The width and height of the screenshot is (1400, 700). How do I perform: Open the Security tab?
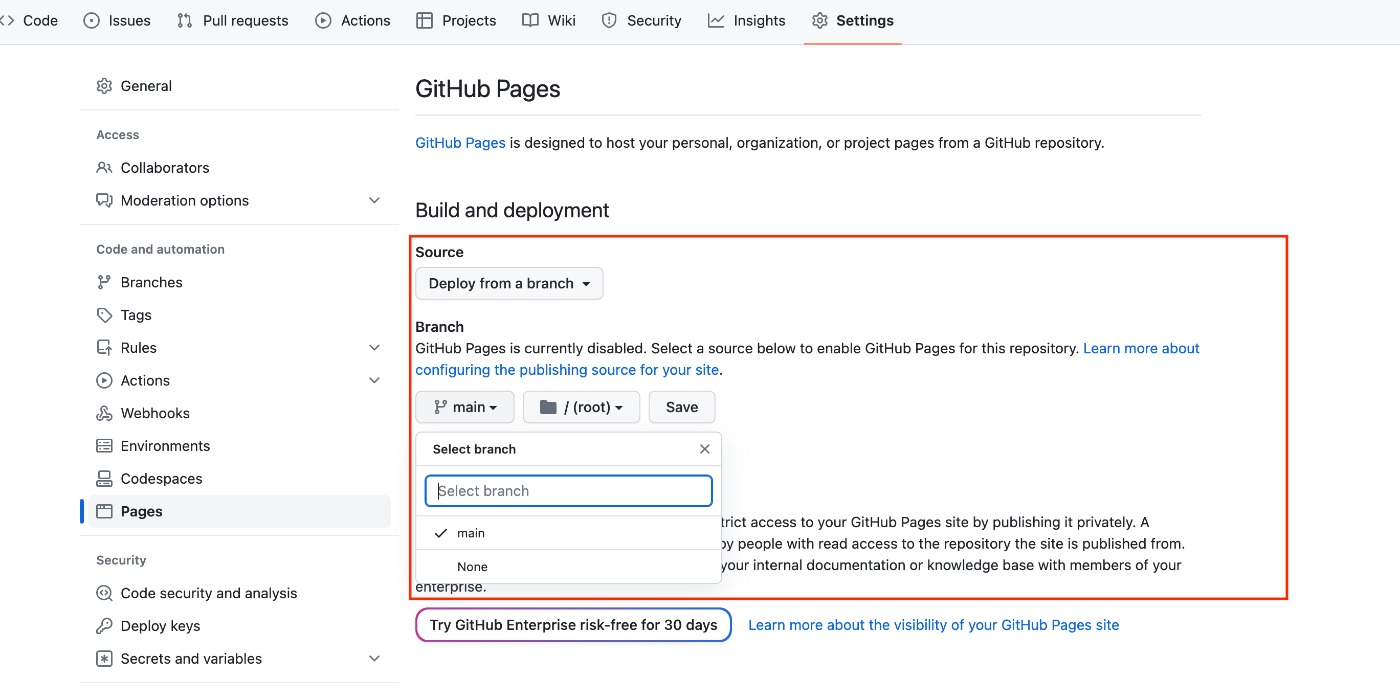[x=641, y=20]
